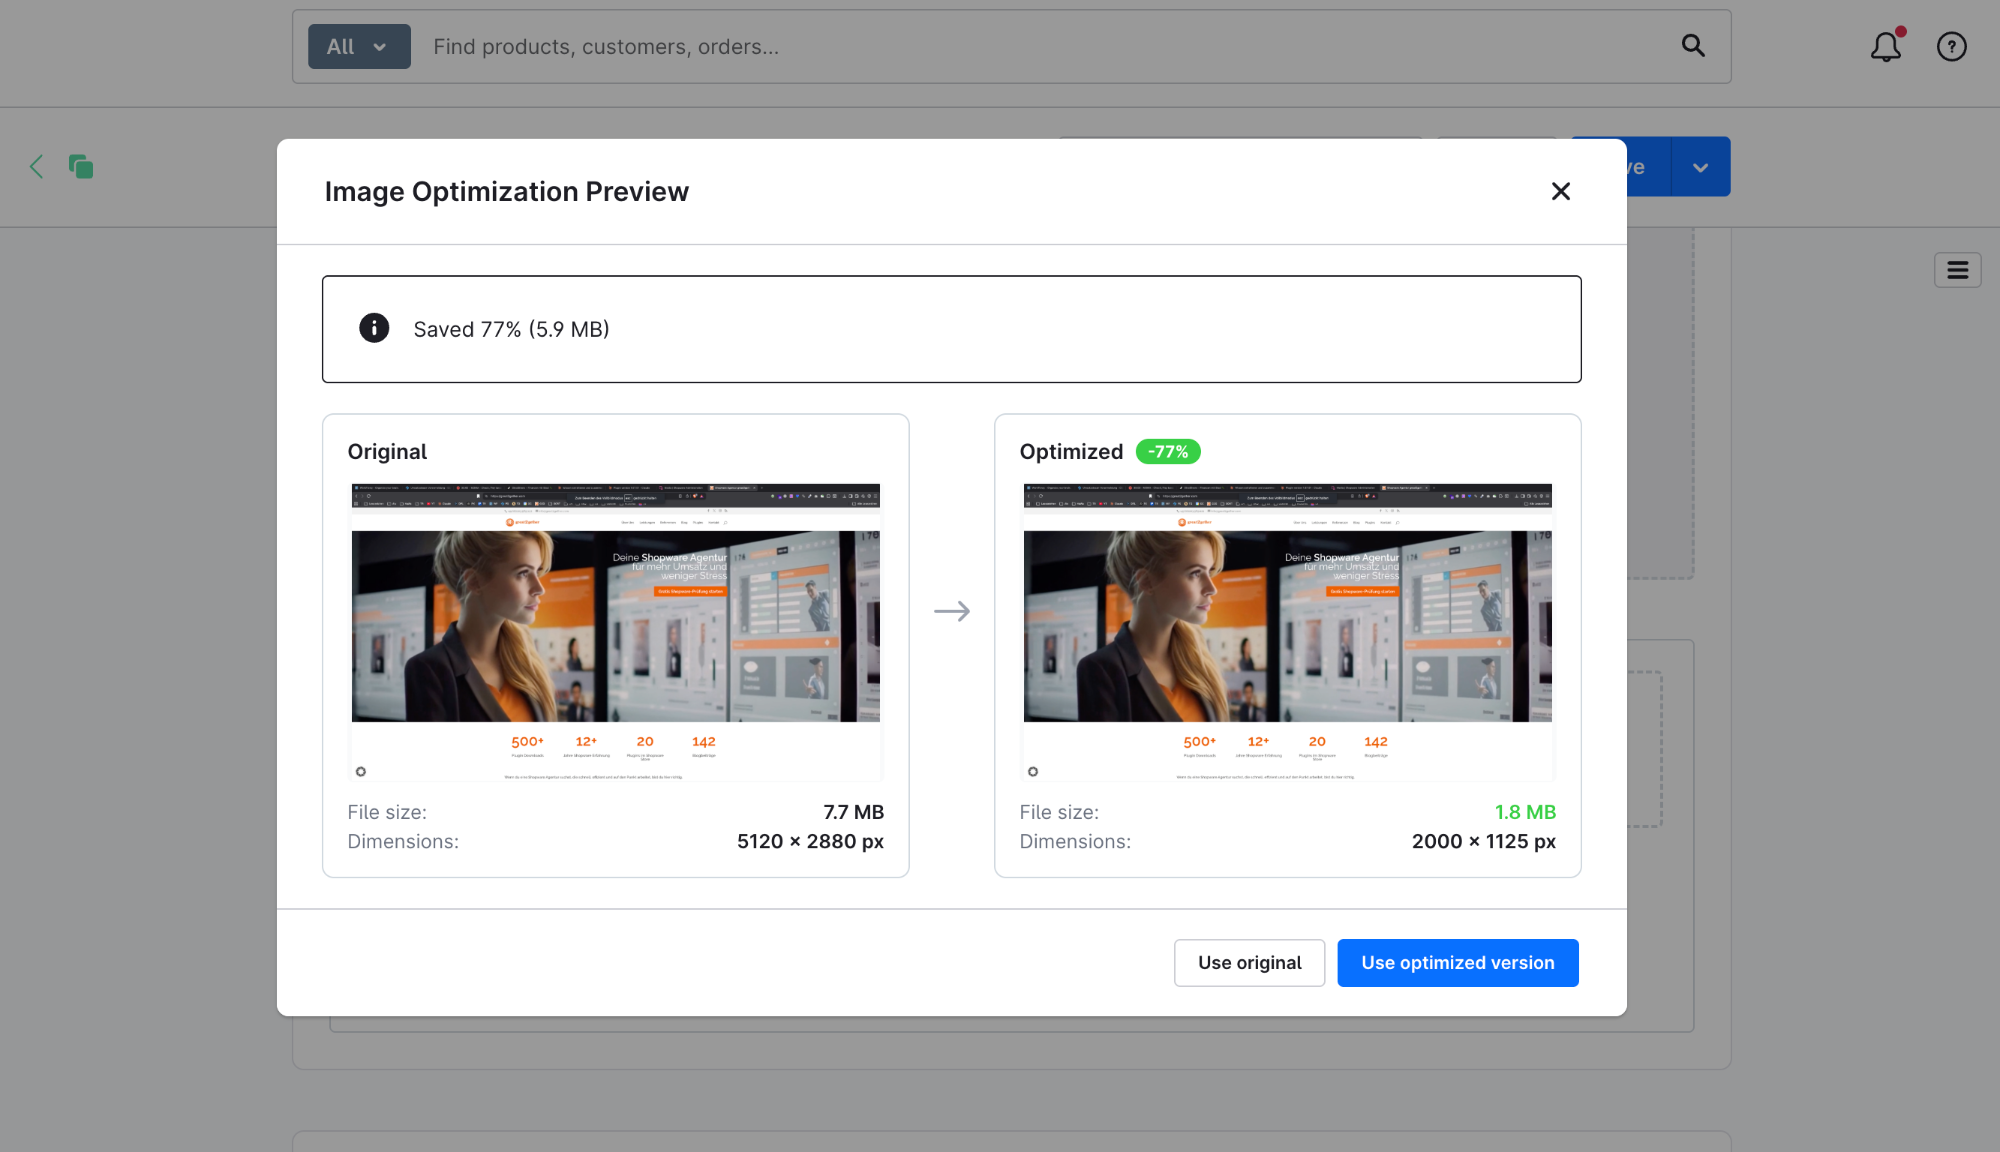The image size is (2000, 1152).
Task: Click the arrow between Original and Optimized images
Action: coord(953,611)
